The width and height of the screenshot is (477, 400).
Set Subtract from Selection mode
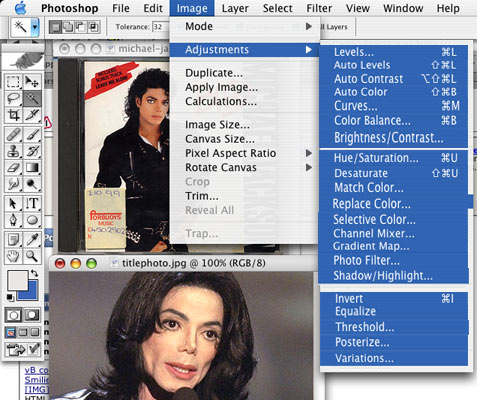81,27
